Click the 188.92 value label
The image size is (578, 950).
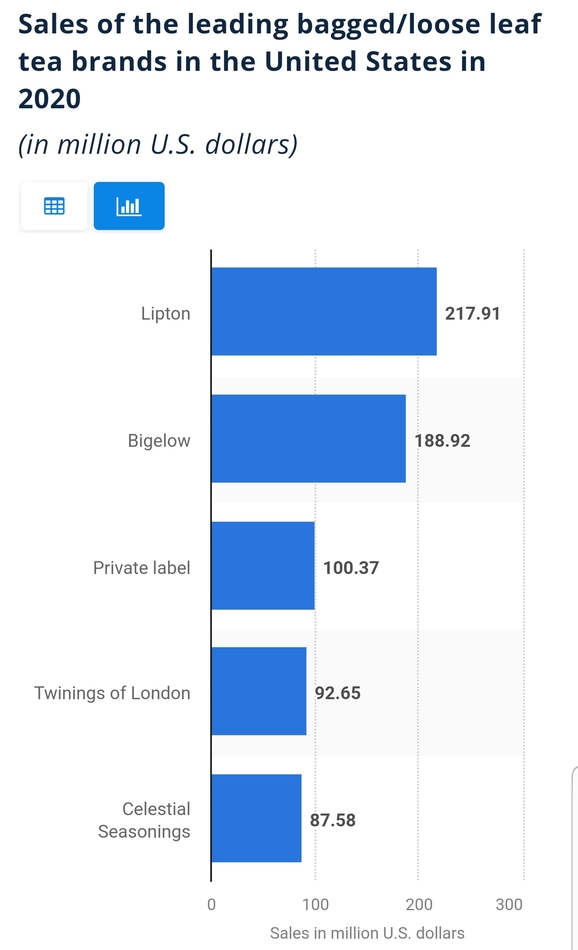point(442,440)
